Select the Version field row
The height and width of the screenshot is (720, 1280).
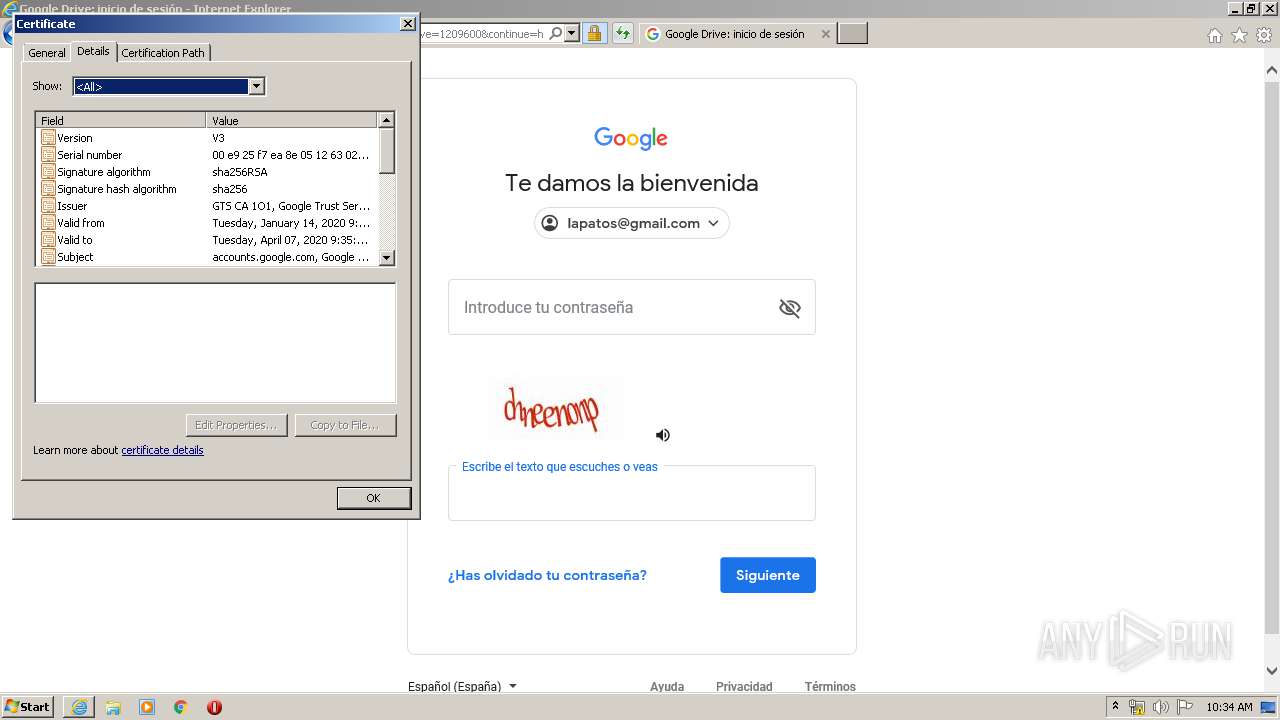pyautogui.click(x=207, y=138)
